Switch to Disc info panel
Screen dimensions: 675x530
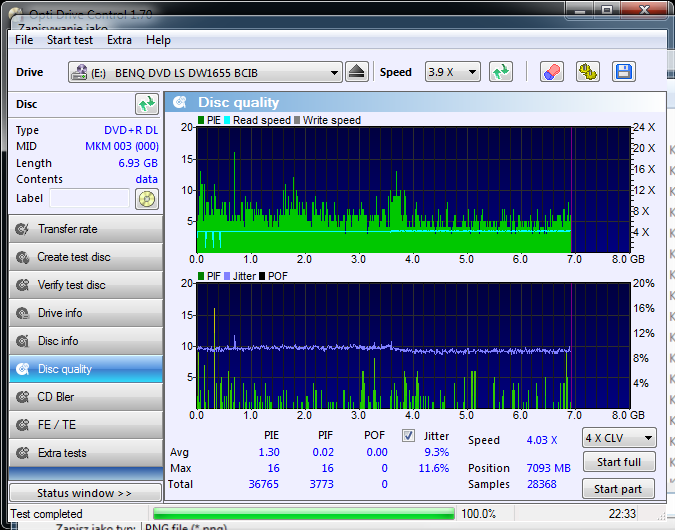pyautogui.click(x=86, y=341)
